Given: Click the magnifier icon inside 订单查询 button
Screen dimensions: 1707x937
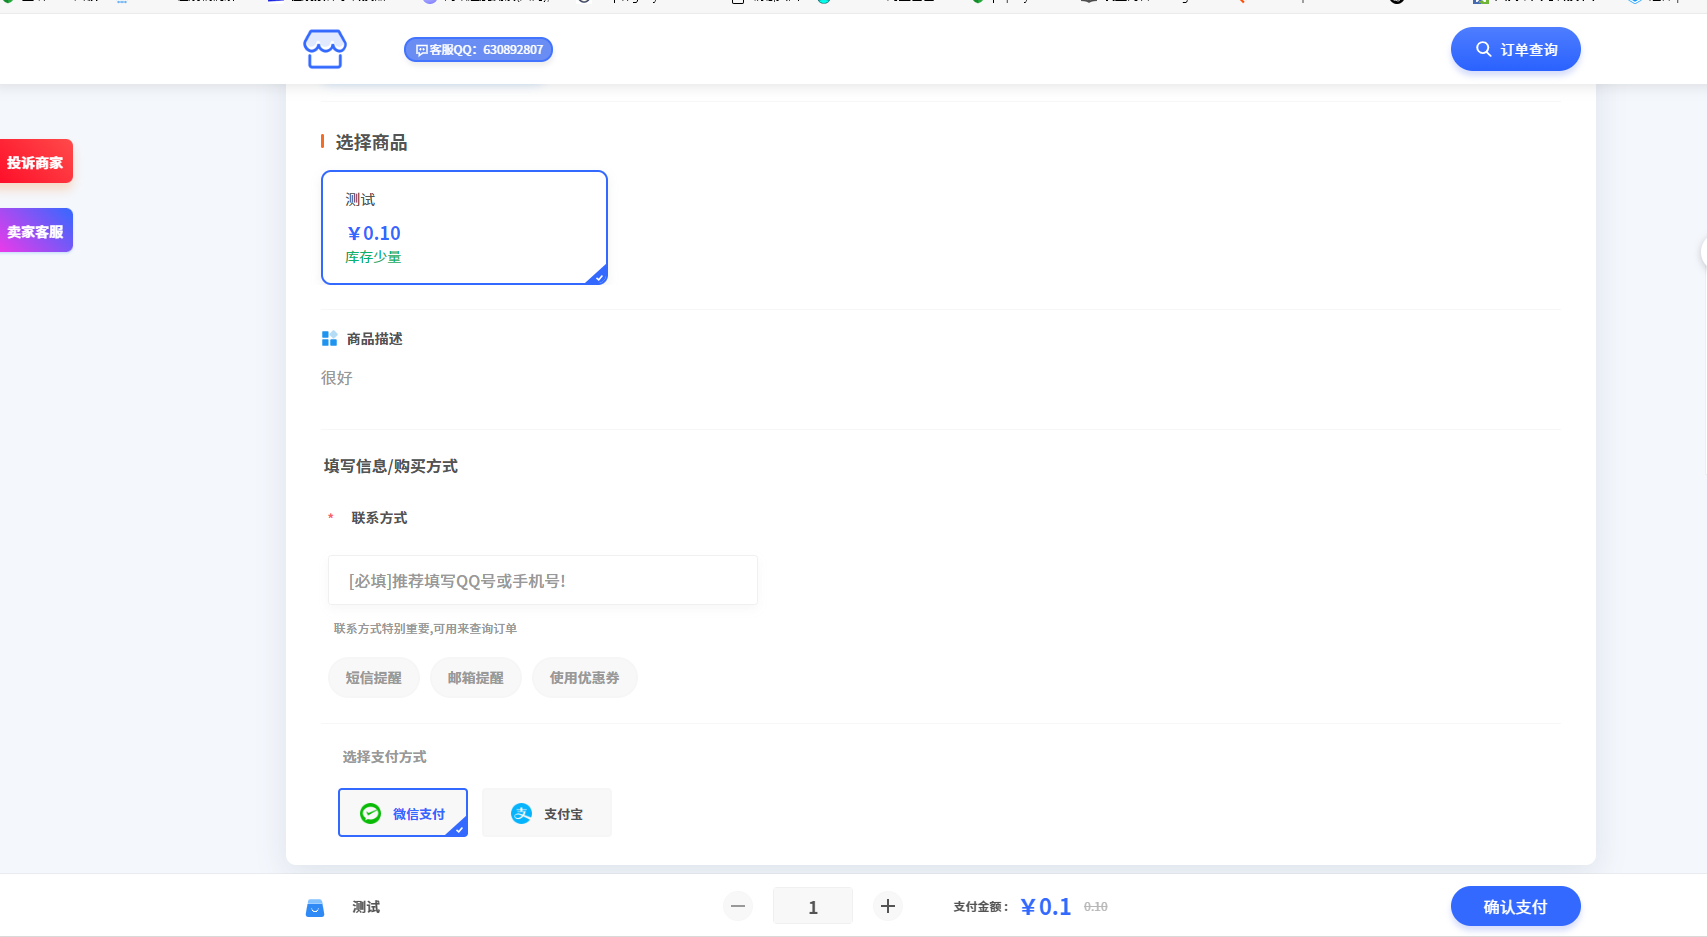Looking at the screenshot, I should tap(1484, 48).
